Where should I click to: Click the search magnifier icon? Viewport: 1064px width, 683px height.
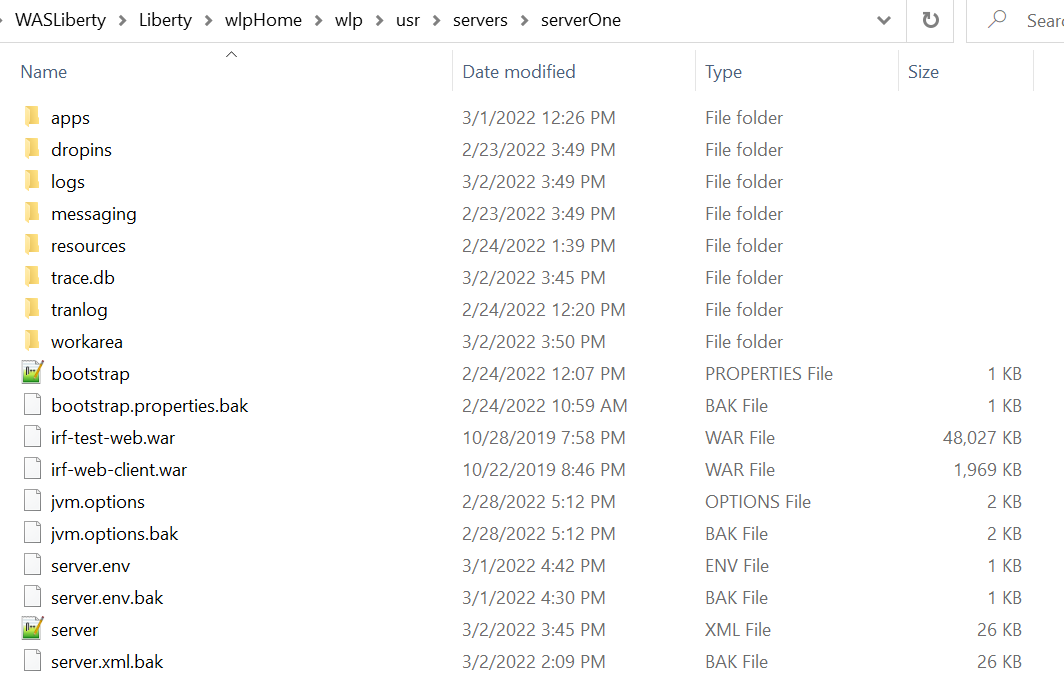(996, 20)
